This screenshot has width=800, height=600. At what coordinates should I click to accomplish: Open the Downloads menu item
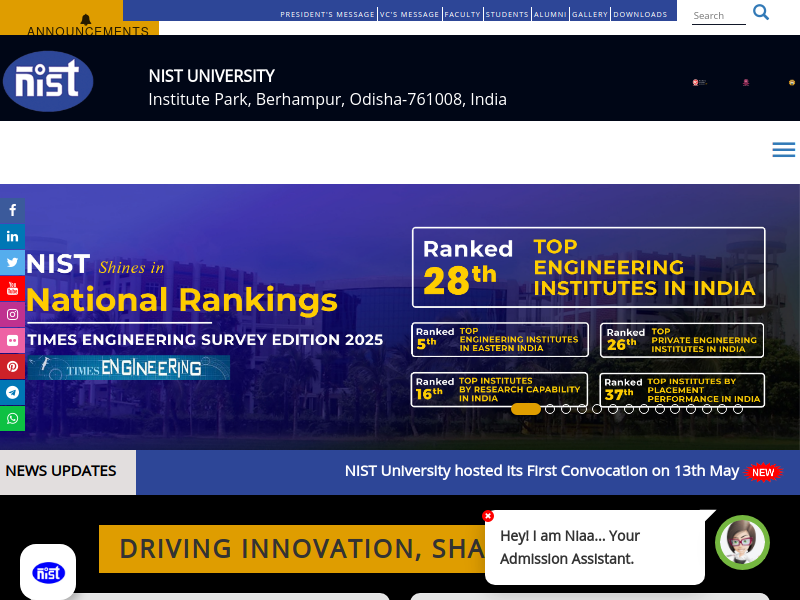640,14
